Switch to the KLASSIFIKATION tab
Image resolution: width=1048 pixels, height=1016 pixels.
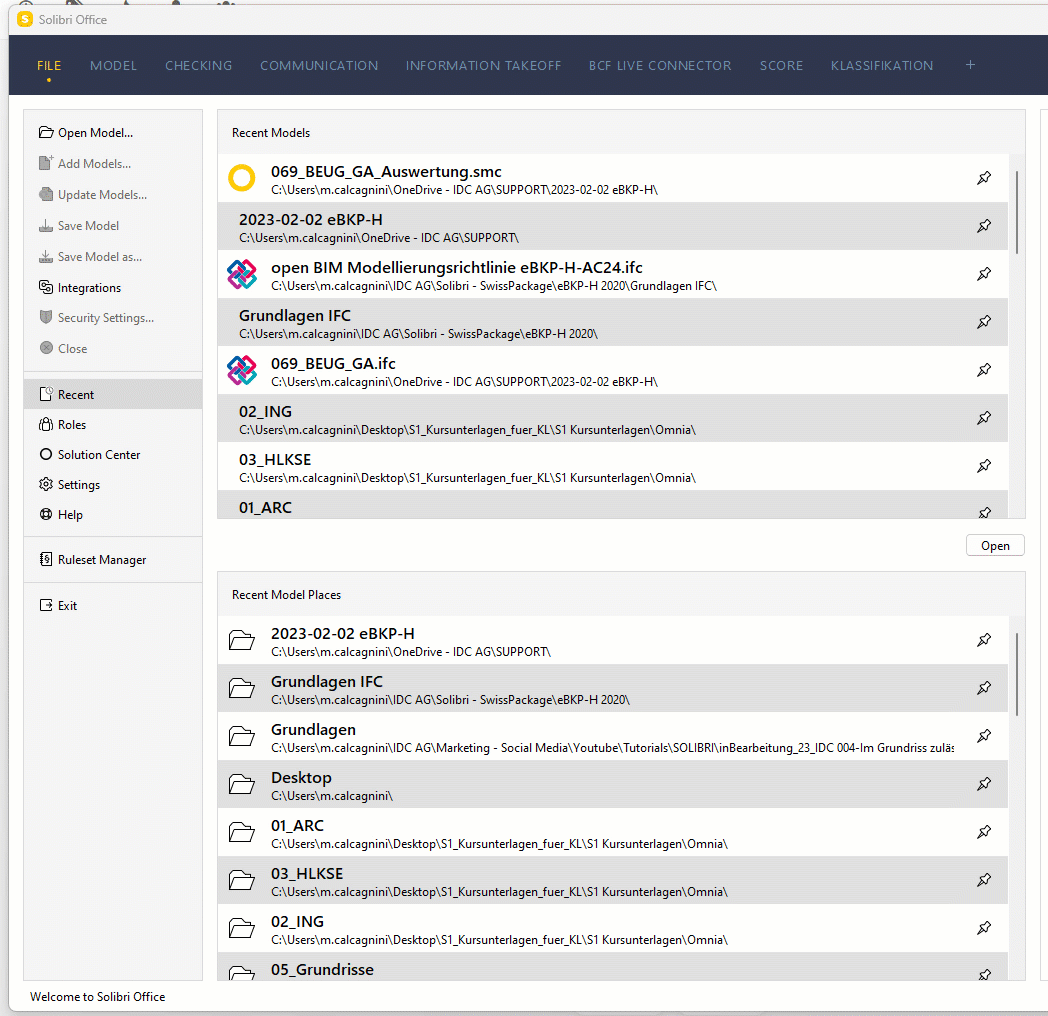click(x=882, y=66)
